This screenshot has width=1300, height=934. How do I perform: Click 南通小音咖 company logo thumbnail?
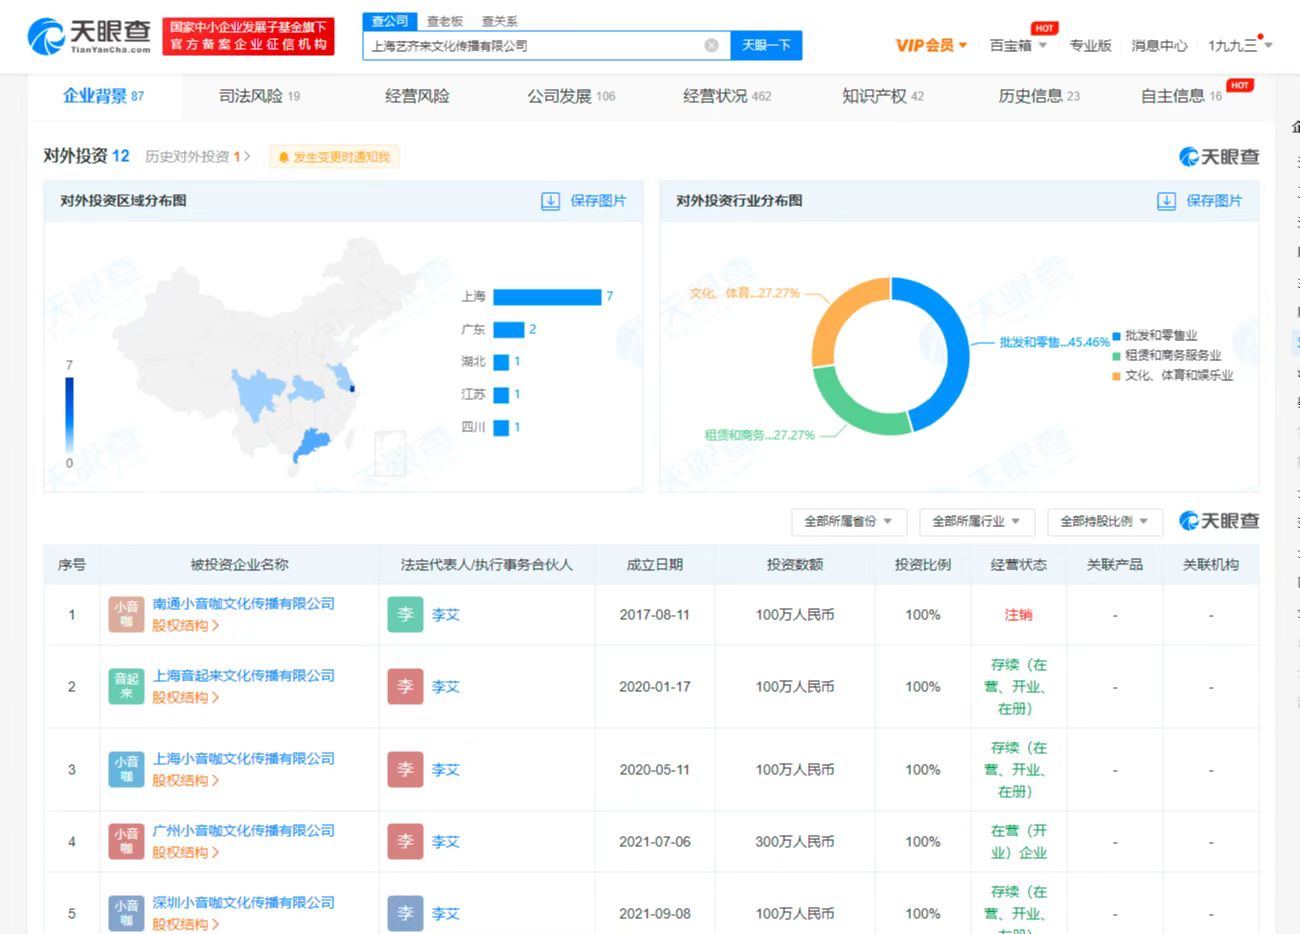point(126,614)
